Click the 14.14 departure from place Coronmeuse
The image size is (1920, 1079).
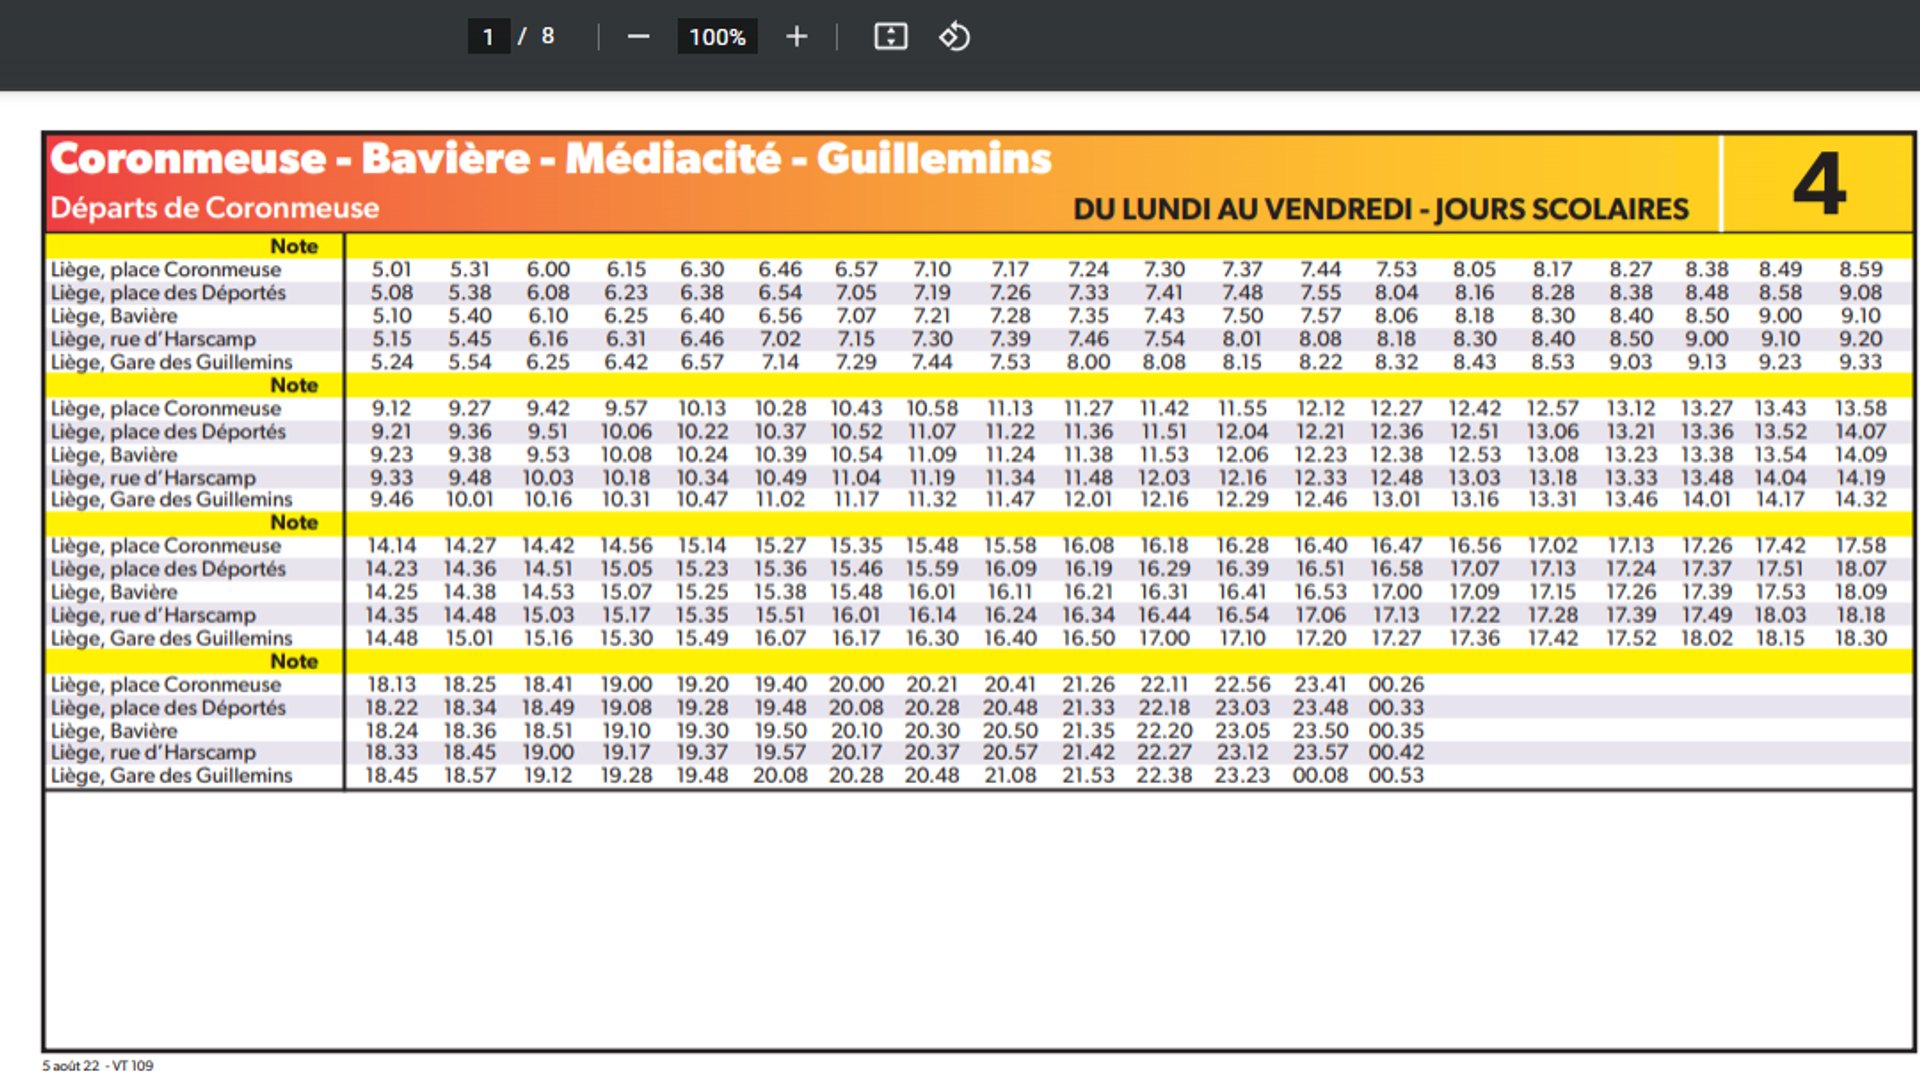[391, 546]
